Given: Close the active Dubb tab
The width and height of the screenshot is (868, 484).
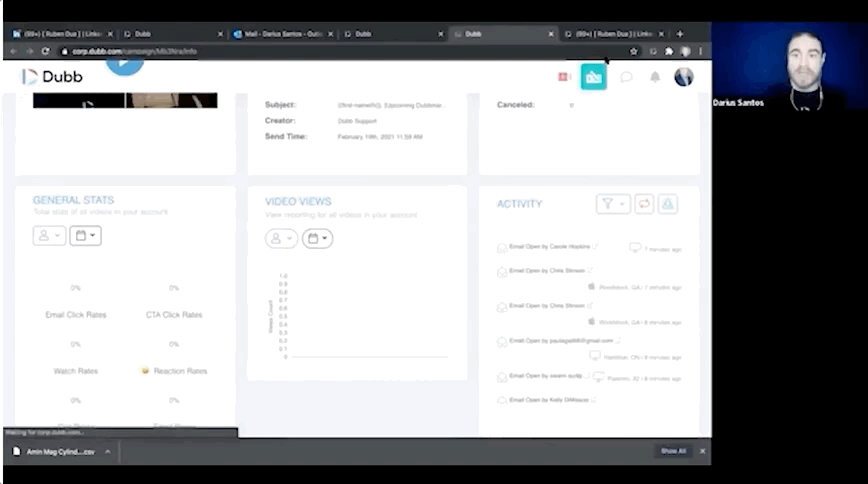Looking at the screenshot, I should [x=551, y=34].
